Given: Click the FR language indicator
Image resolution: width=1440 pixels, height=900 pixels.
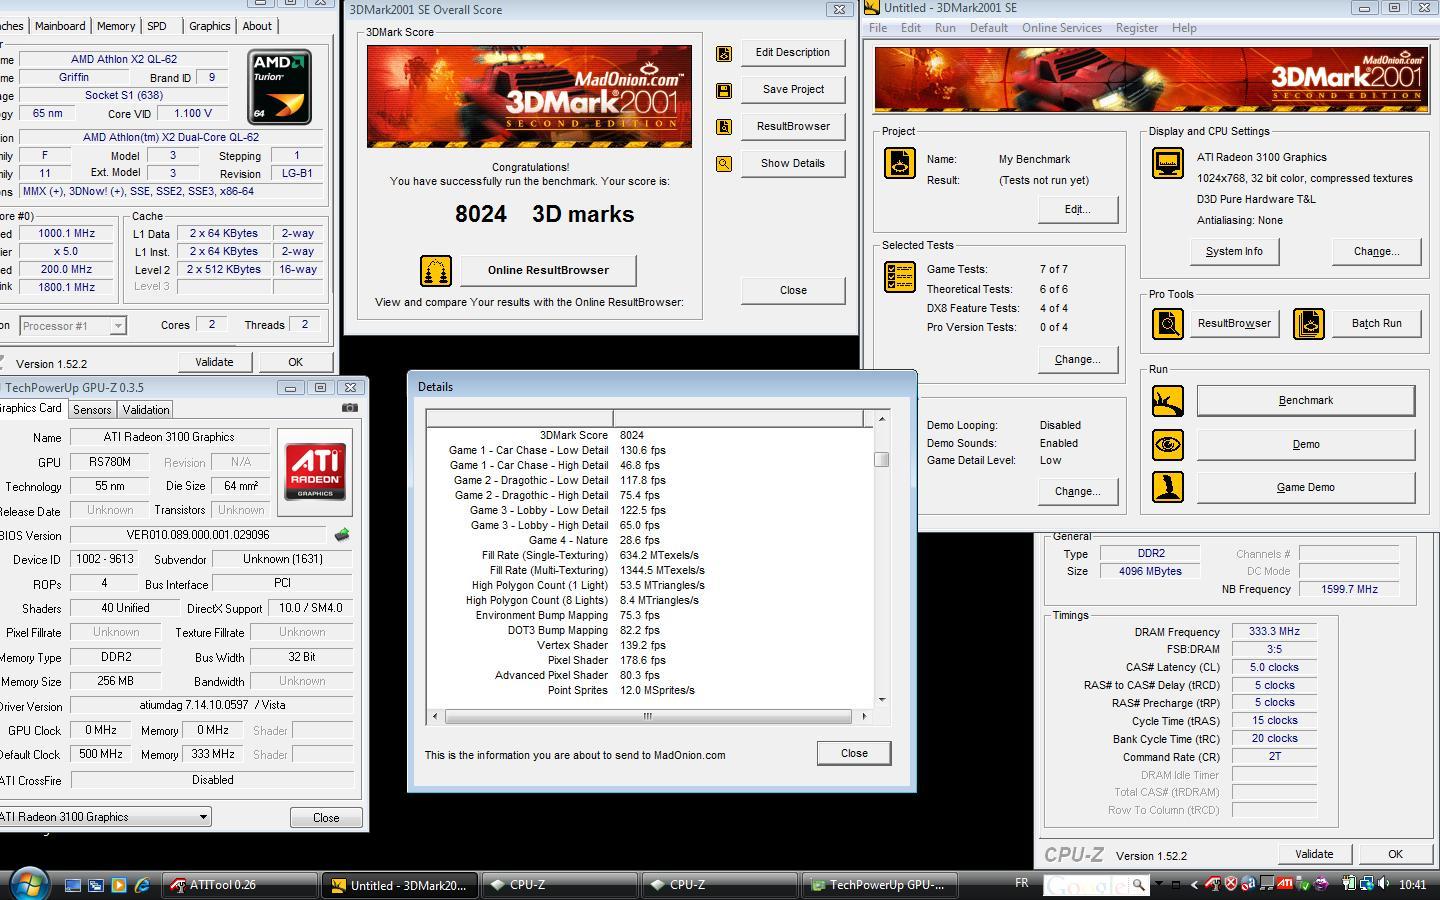Looking at the screenshot, I should [x=1021, y=884].
